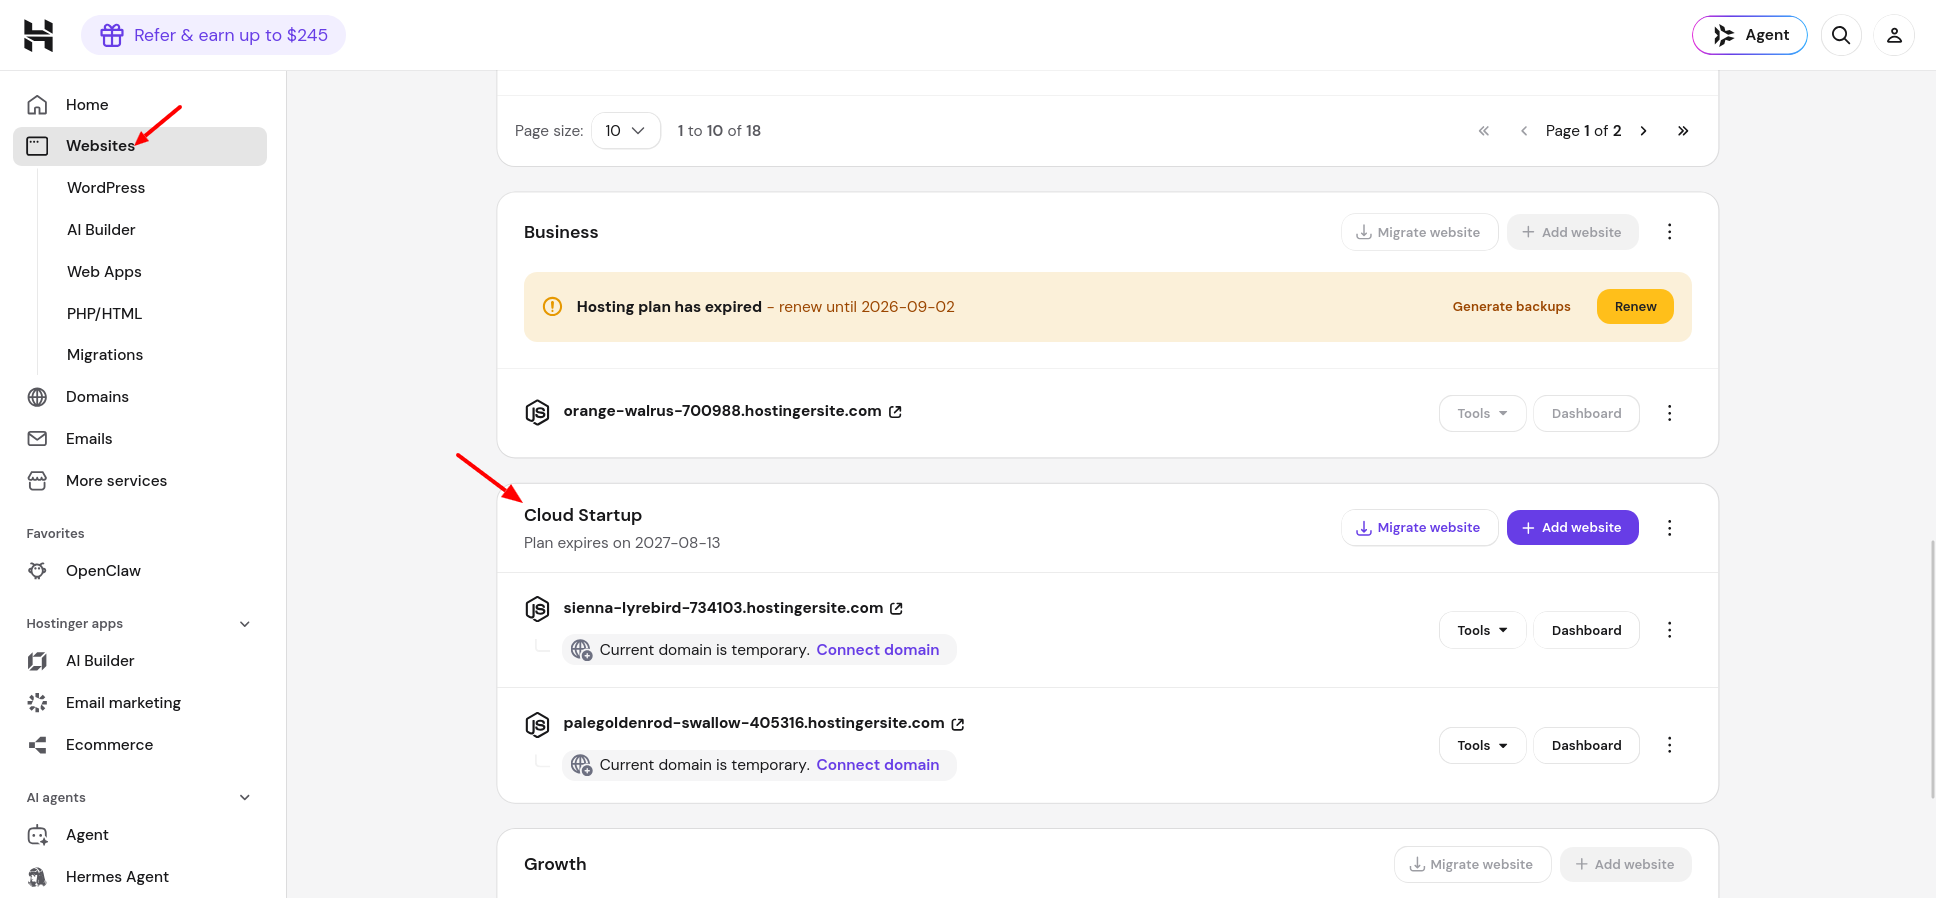Image resolution: width=1936 pixels, height=898 pixels.
Task: Connect domain for palegoldenrod-swallow site
Action: [x=877, y=765]
